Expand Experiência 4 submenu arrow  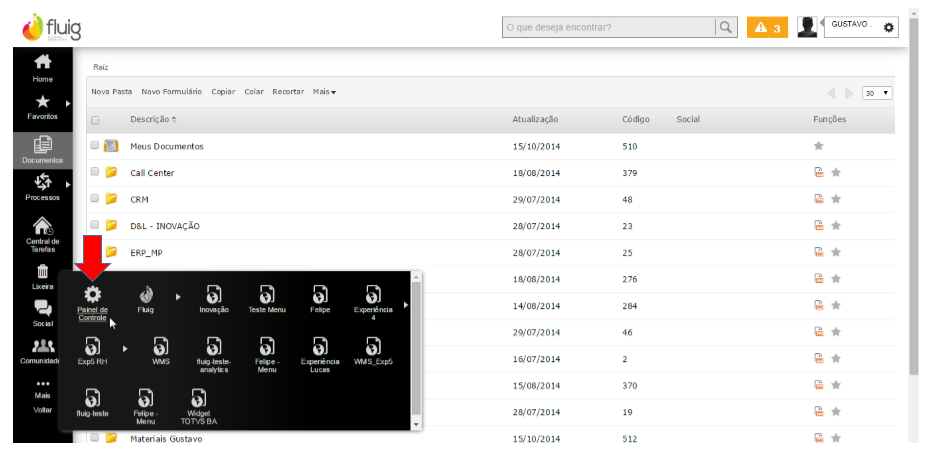coord(406,305)
